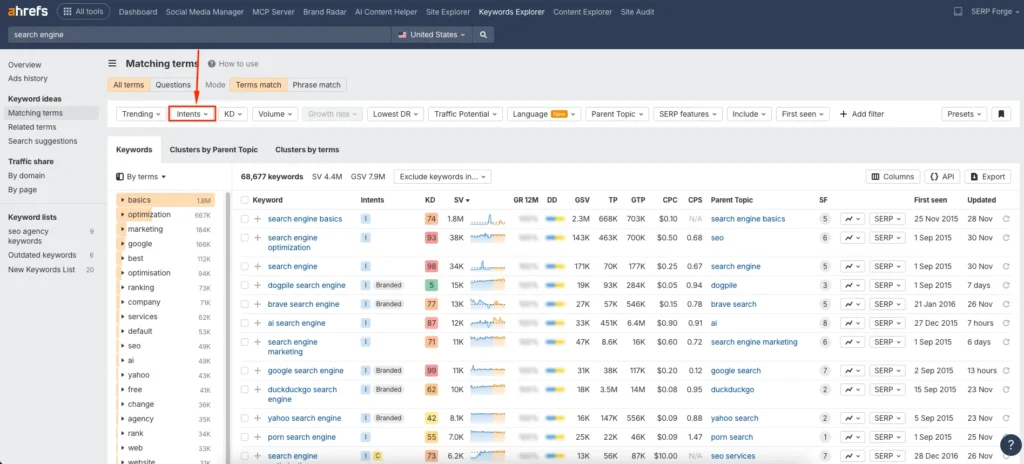The width and height of the screenshot is (1024, 464).
Task: Check the ai search engine row checkbox
Action: tap(244, 323)
